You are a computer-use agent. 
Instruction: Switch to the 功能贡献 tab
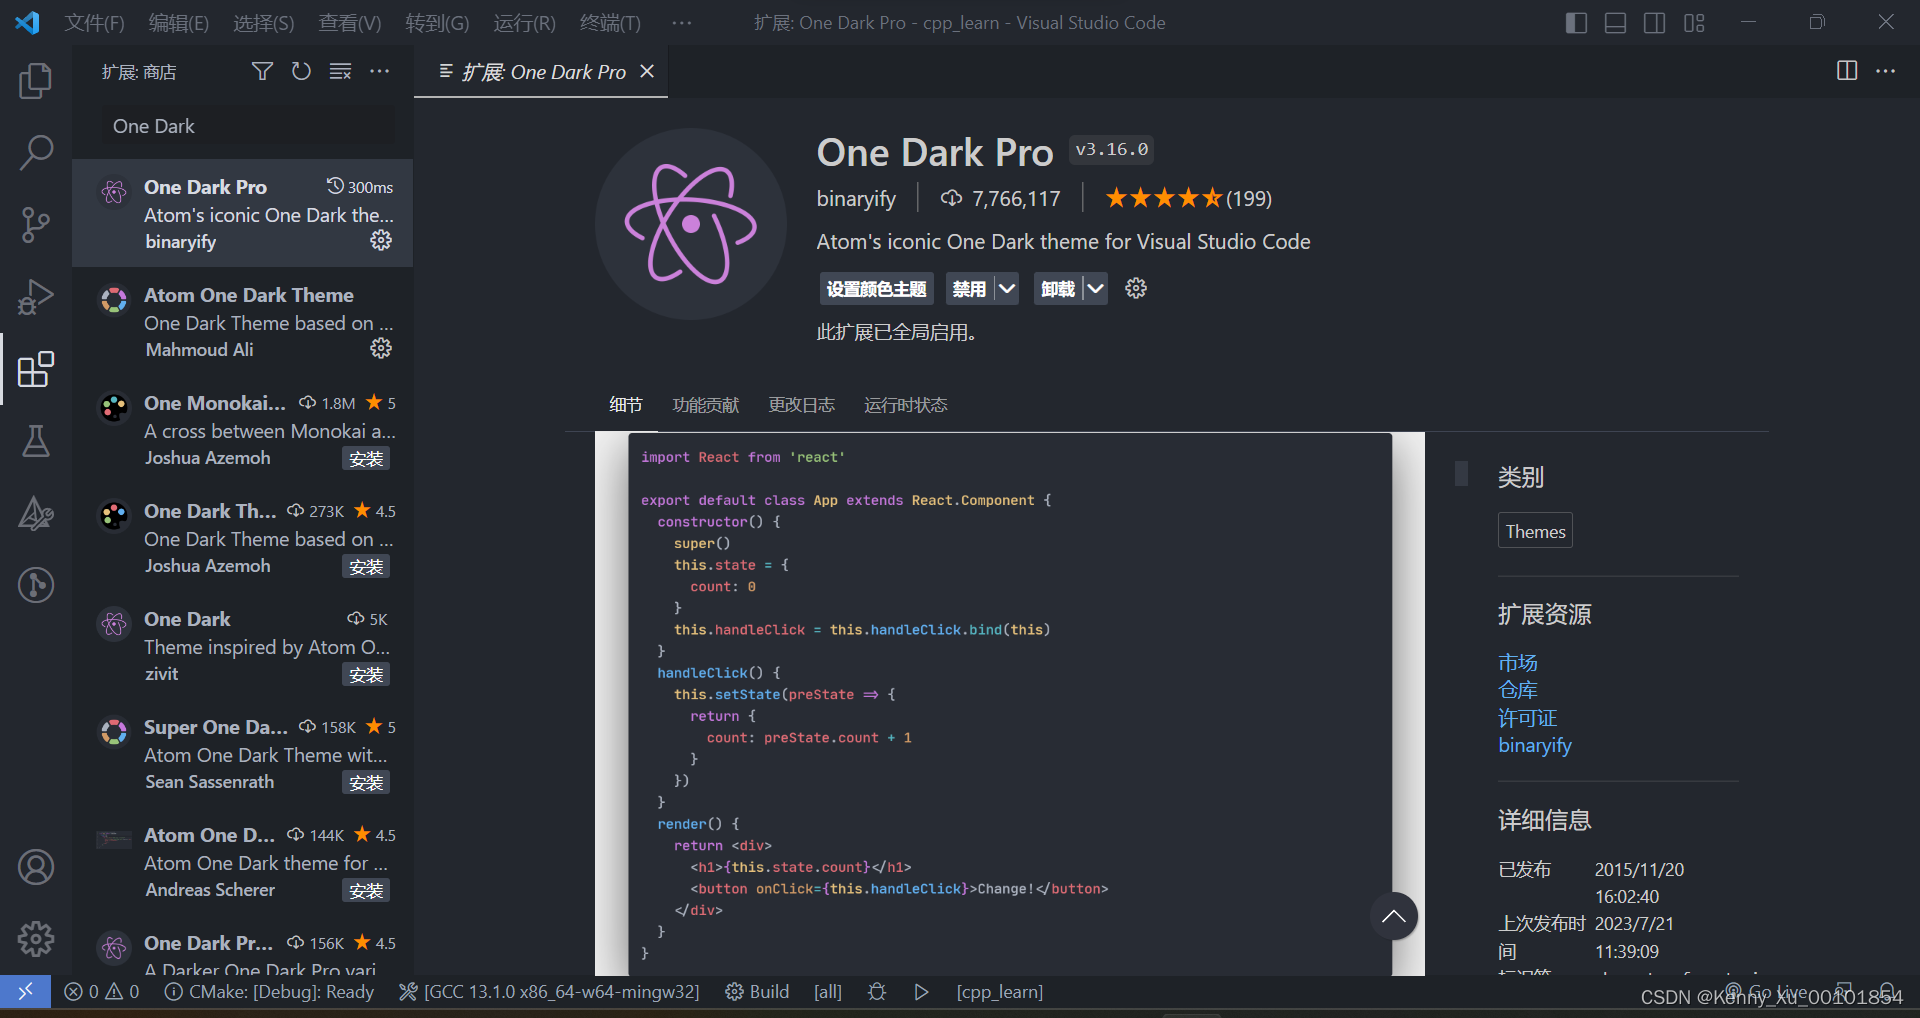pyautogui.click(x=706, y=405)
